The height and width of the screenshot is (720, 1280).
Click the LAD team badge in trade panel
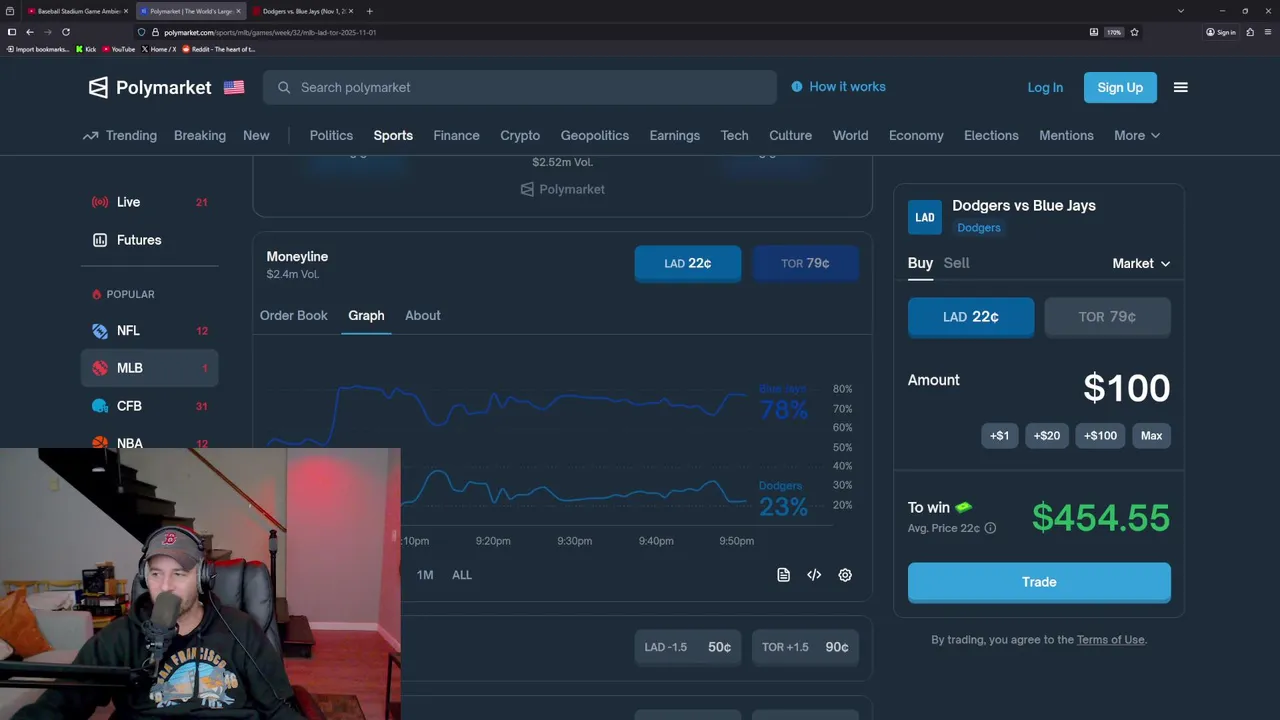(x=925, y=217)
